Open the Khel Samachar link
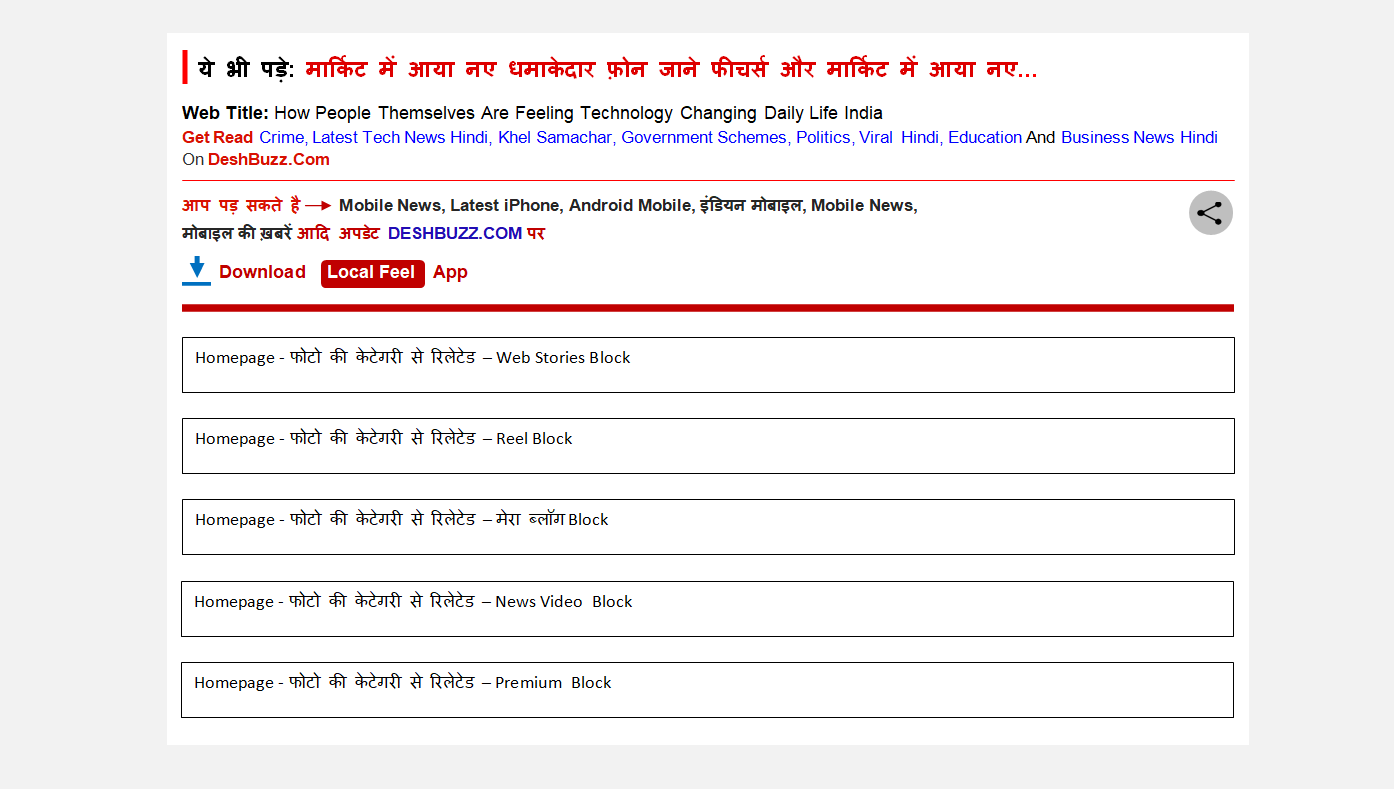Image resolution: width=1394 pixels, height=789 pixels. point(555,138)
